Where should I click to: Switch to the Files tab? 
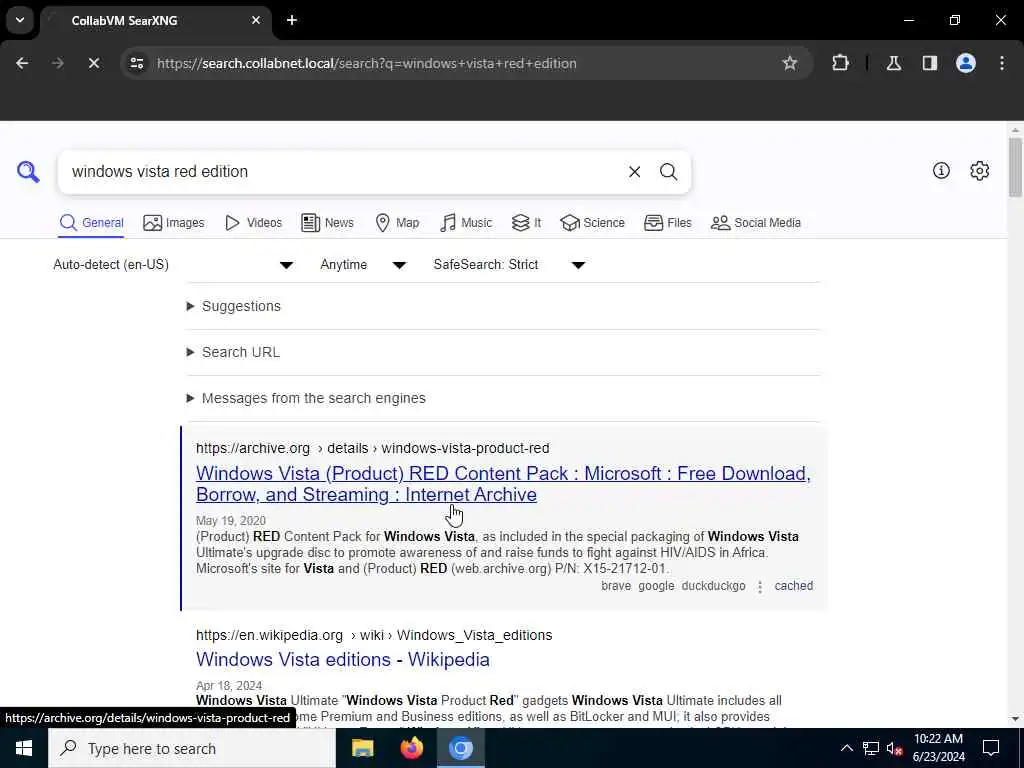[x=667, y=223]
